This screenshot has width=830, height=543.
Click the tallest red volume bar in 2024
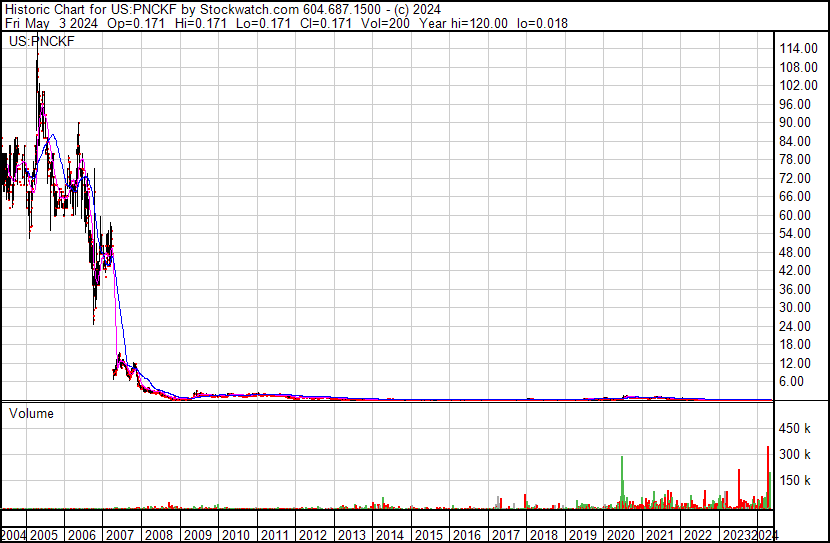coord(768,478)
